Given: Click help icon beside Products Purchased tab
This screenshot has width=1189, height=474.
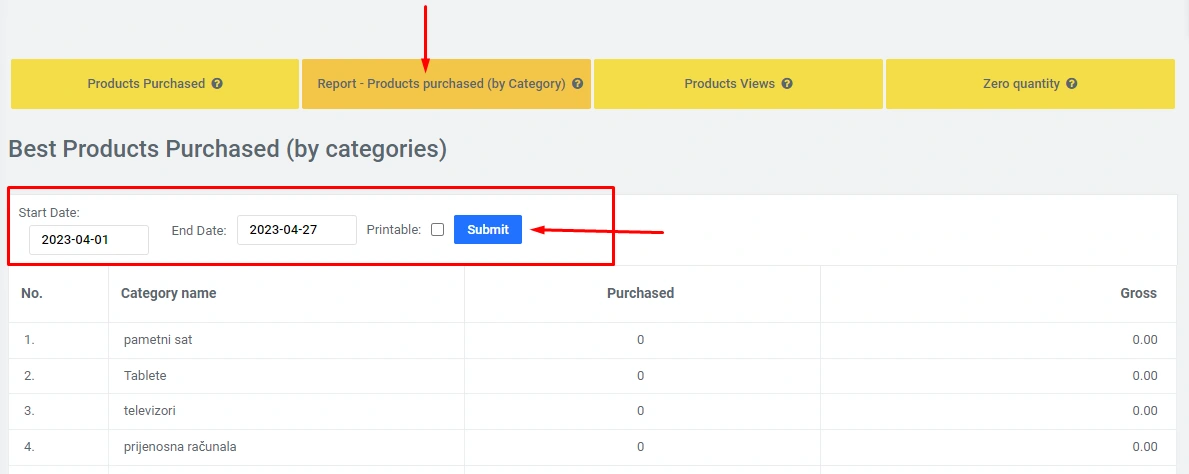Looking at the screenshot, I should [217, 84].
